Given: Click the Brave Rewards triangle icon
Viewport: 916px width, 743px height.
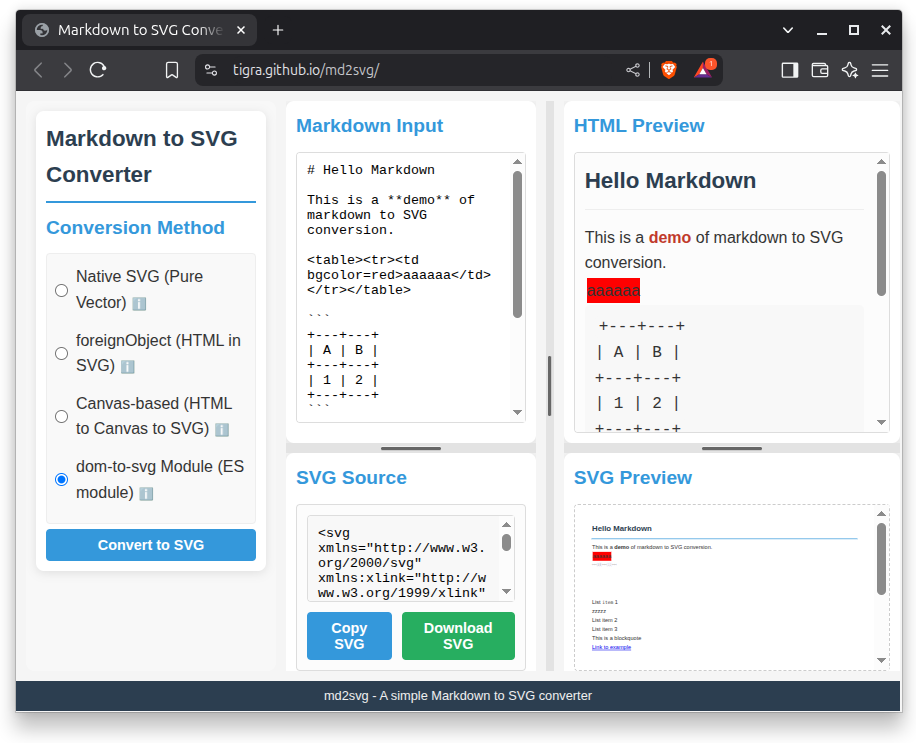Looking at the screenshot, I should [703, 70].
